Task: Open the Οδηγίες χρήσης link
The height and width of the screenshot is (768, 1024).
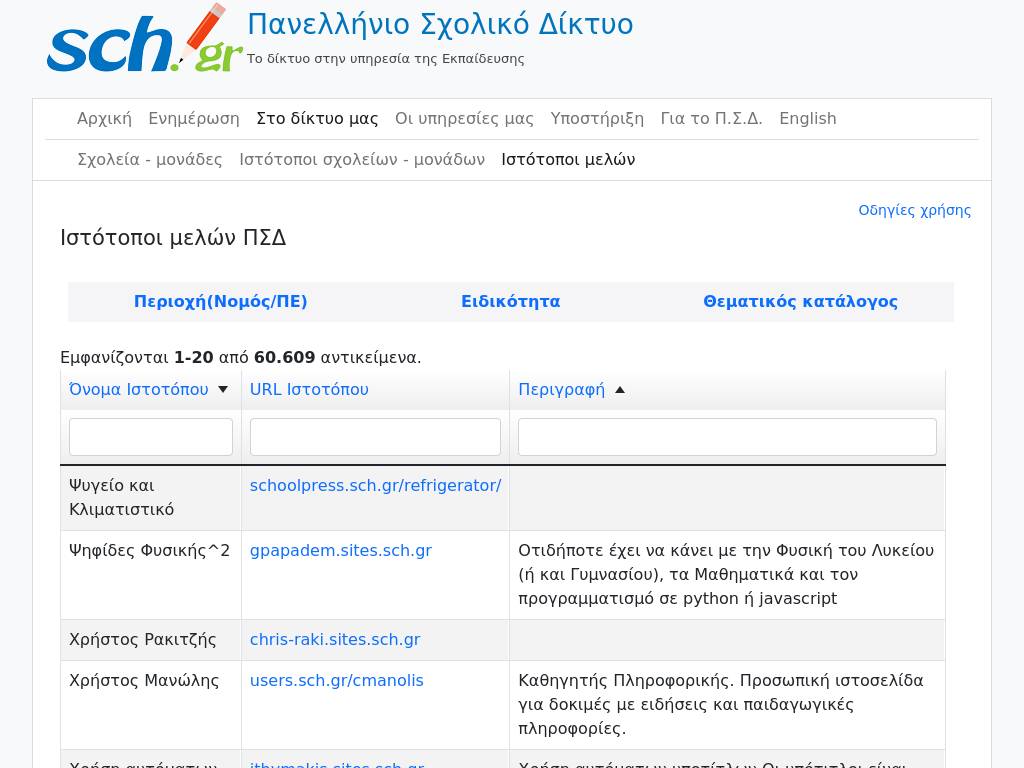Action: [914, 210]
